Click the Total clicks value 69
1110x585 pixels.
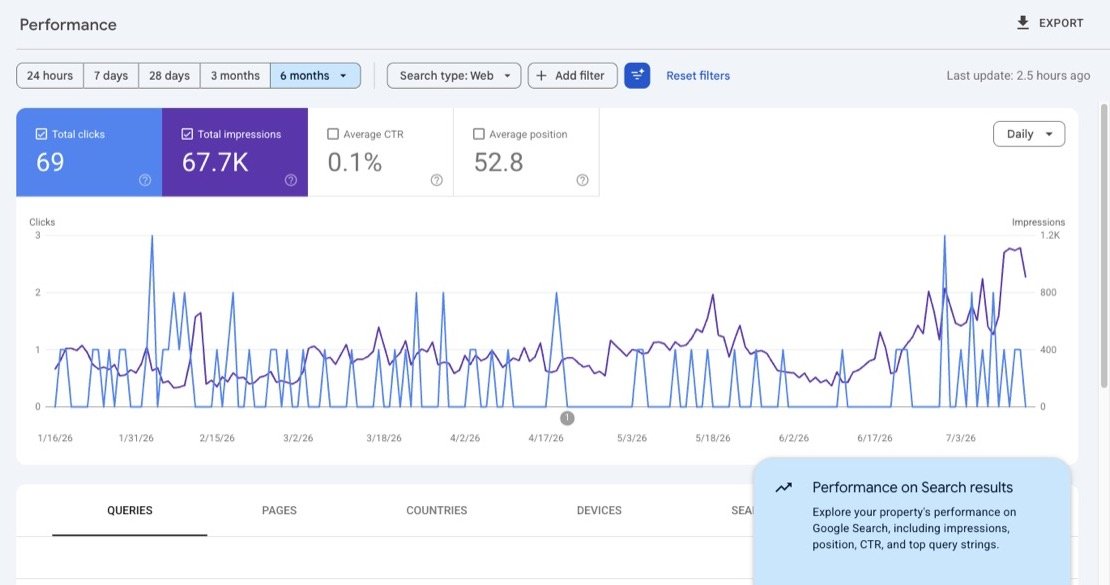coord(50,162)
